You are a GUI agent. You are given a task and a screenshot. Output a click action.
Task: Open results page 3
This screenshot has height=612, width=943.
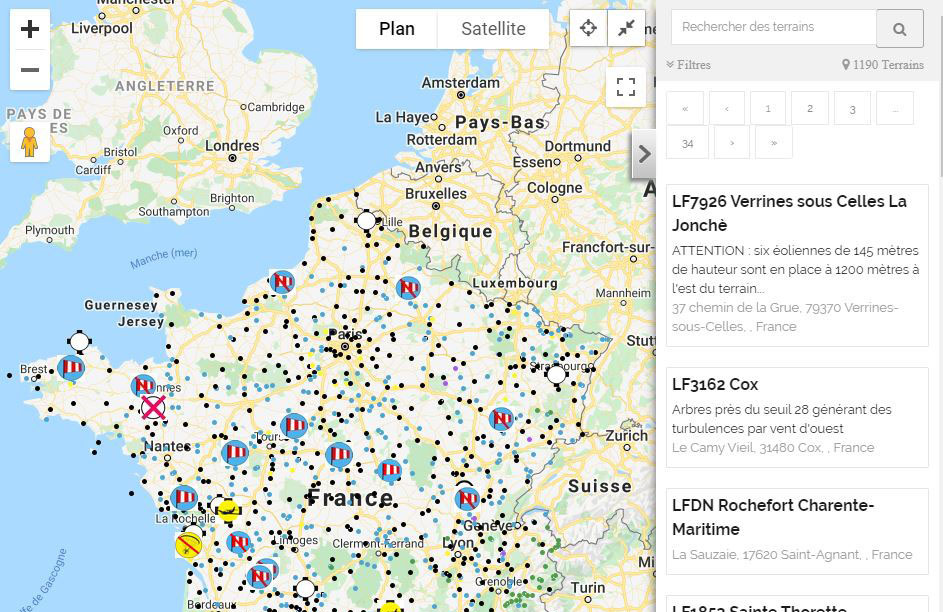point(852,109)
